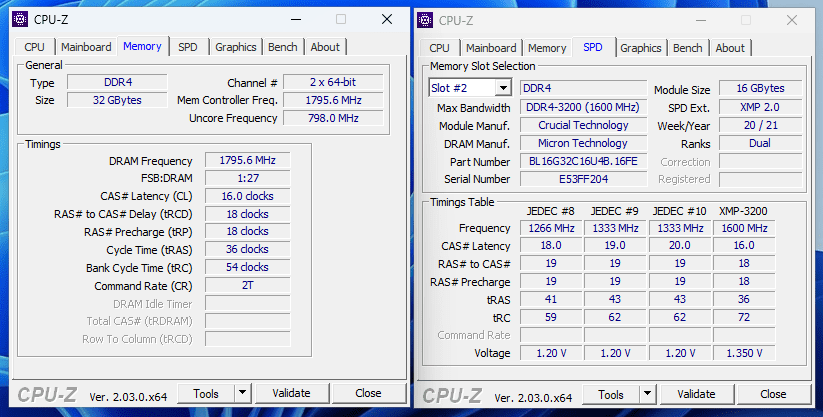Click Uncore Frequency 798.0 MHz value

[333, 118]
